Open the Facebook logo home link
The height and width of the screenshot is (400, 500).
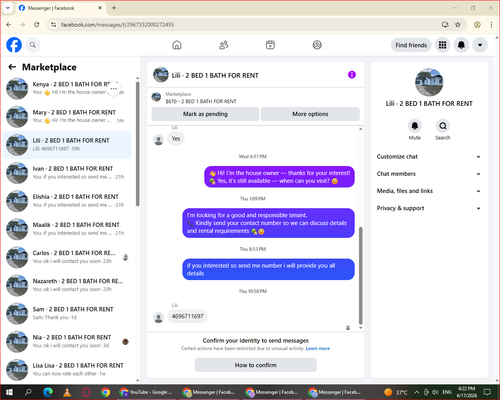14,45
